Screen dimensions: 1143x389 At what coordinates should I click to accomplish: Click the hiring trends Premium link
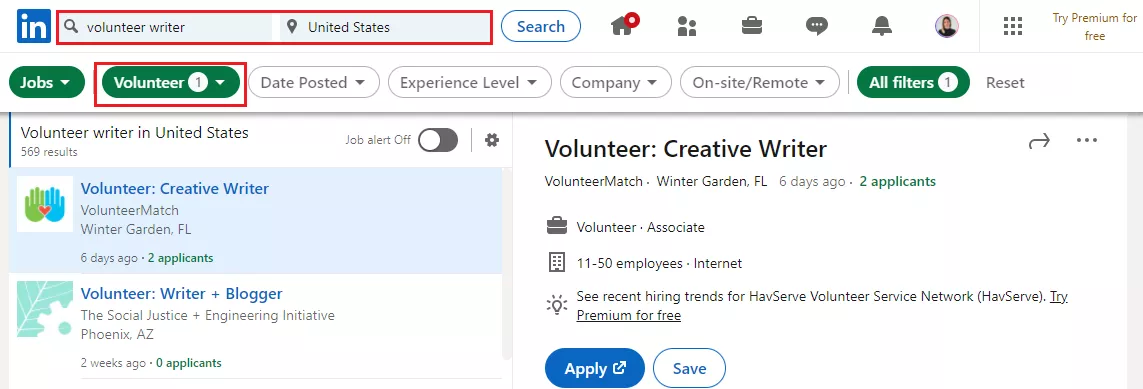pyautogui.click(x=822, y=306)
